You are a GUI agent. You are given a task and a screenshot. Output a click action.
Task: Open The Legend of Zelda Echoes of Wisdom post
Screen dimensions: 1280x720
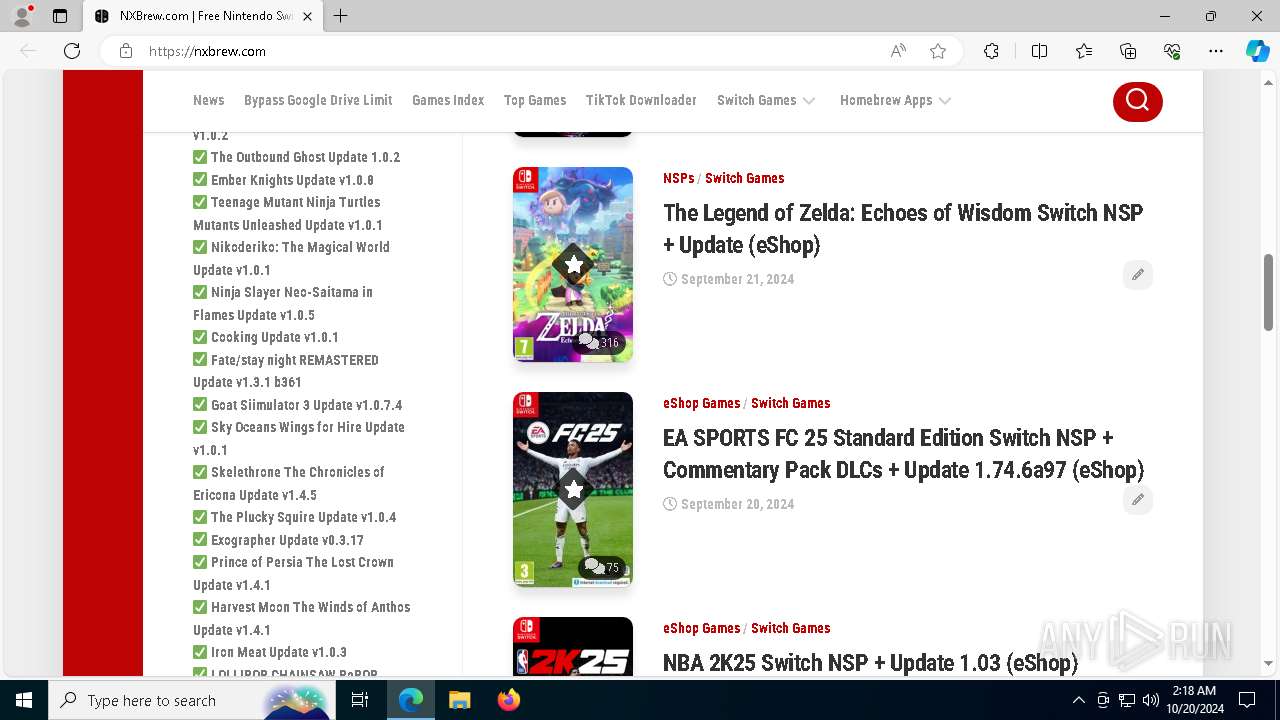pyautogui.click(x=903, y=228)
